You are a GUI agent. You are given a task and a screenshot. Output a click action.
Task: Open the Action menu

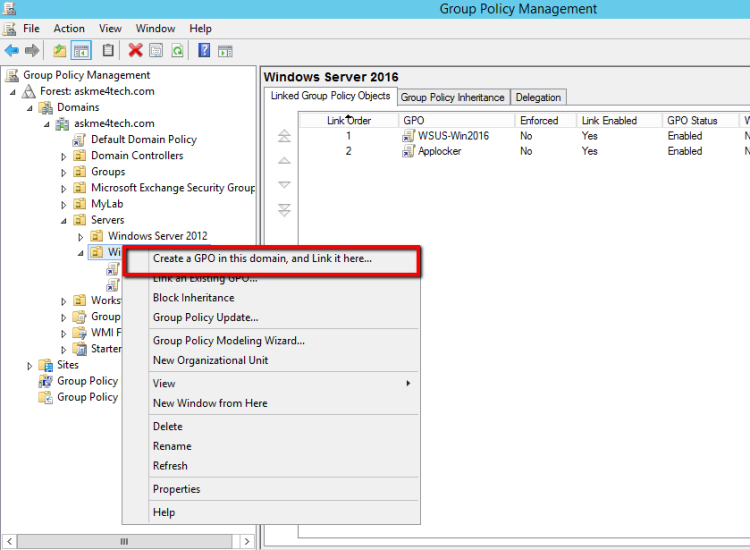click(x=69, y=29)
